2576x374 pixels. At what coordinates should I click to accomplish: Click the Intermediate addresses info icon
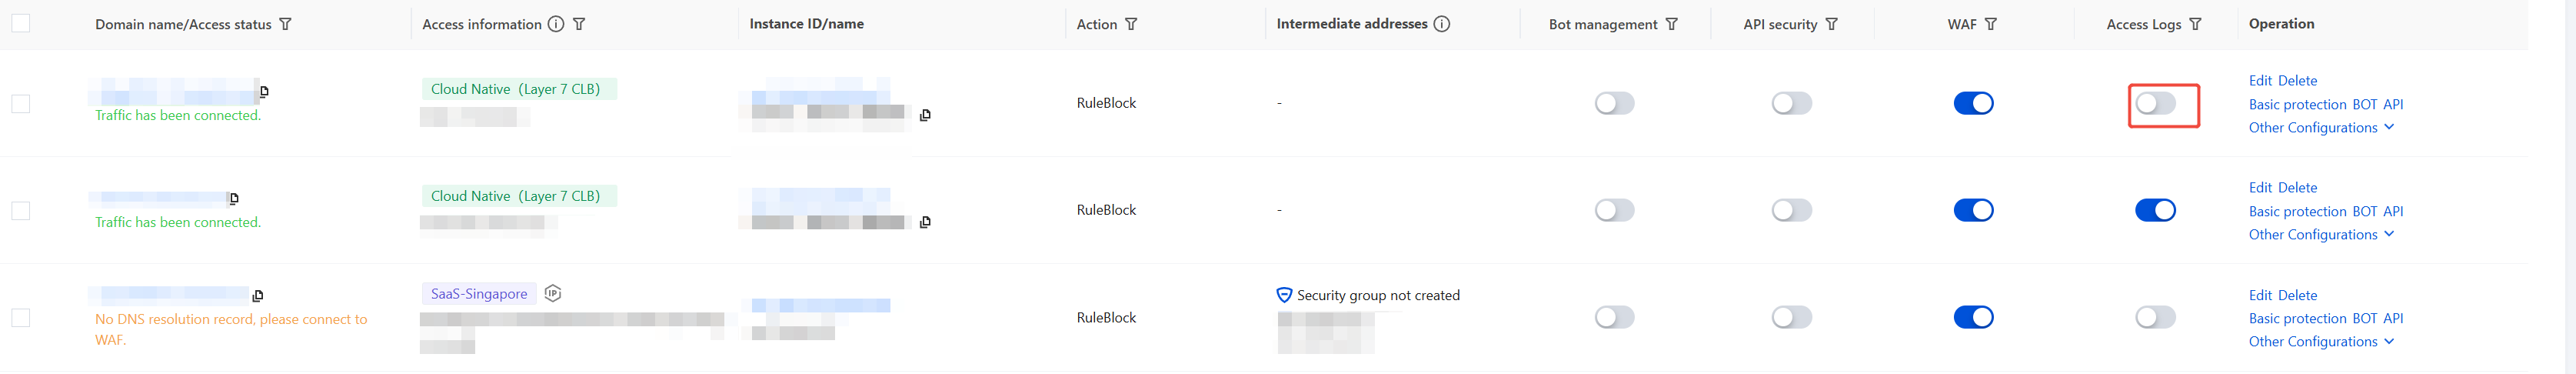tap(1442, 24)
